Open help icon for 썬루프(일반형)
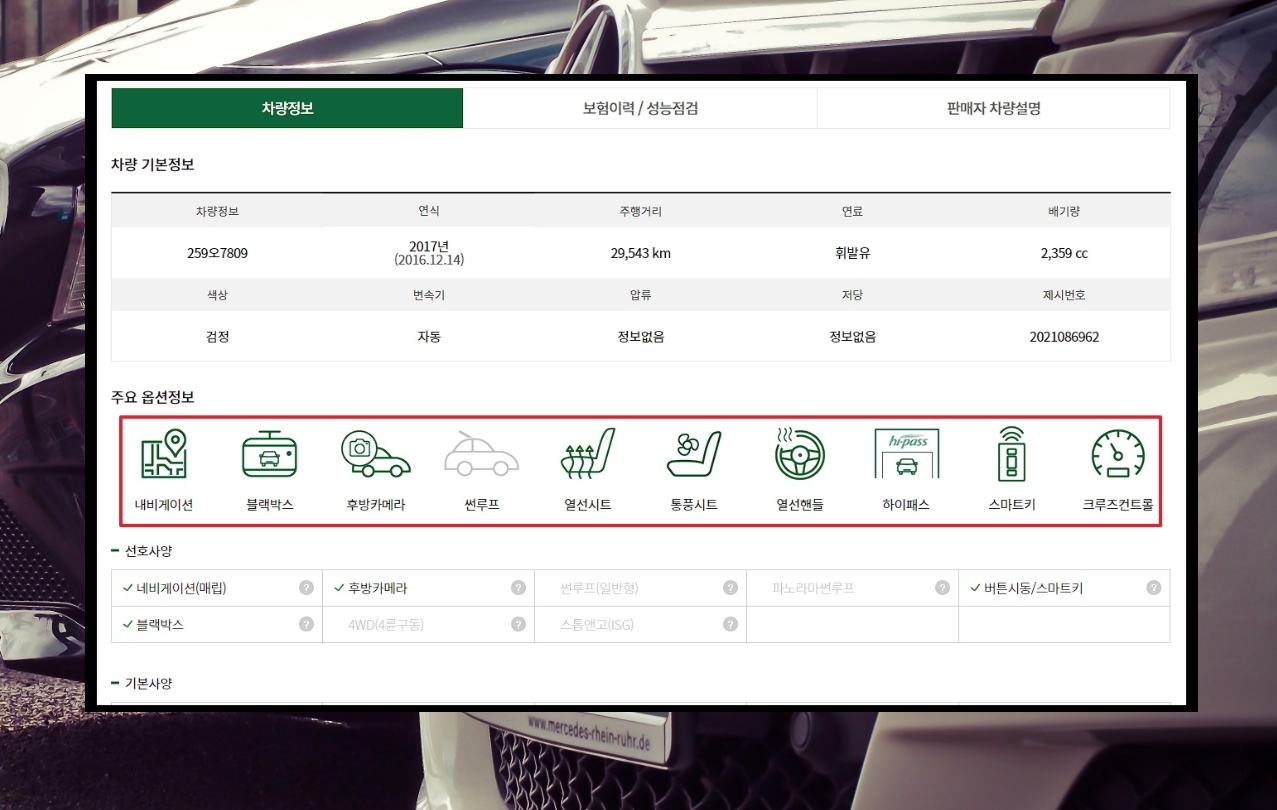Screen dimensions: 1277x810 pos(730,588)
